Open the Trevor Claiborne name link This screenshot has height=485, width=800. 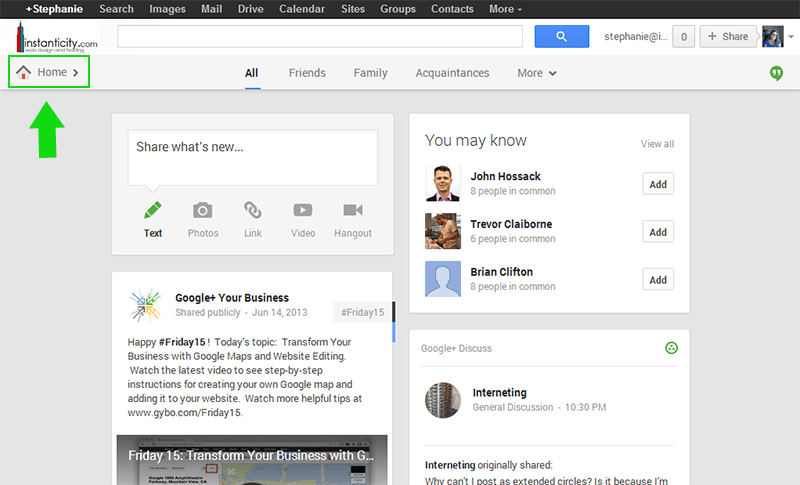pos(511,224)
